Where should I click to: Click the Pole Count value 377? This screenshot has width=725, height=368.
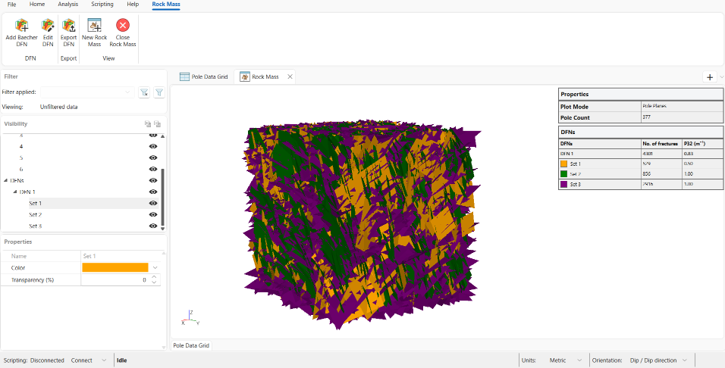point(646,117)
